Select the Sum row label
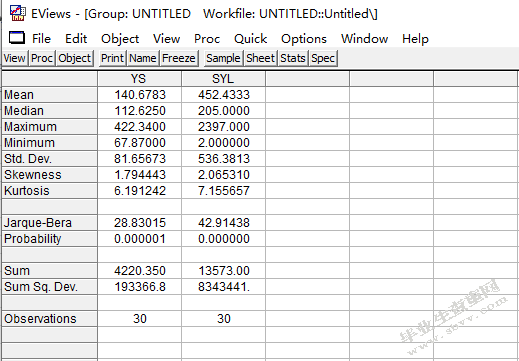 click(49, 271)
